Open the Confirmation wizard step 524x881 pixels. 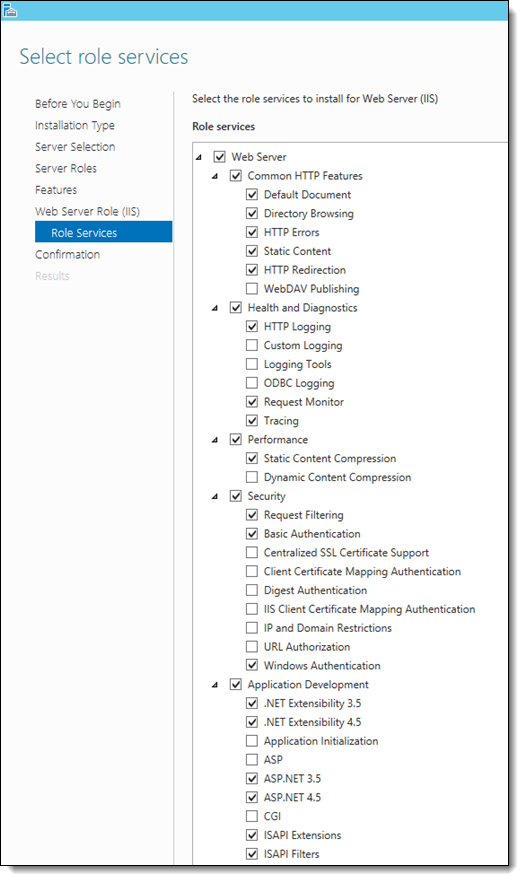click(67, 255)
